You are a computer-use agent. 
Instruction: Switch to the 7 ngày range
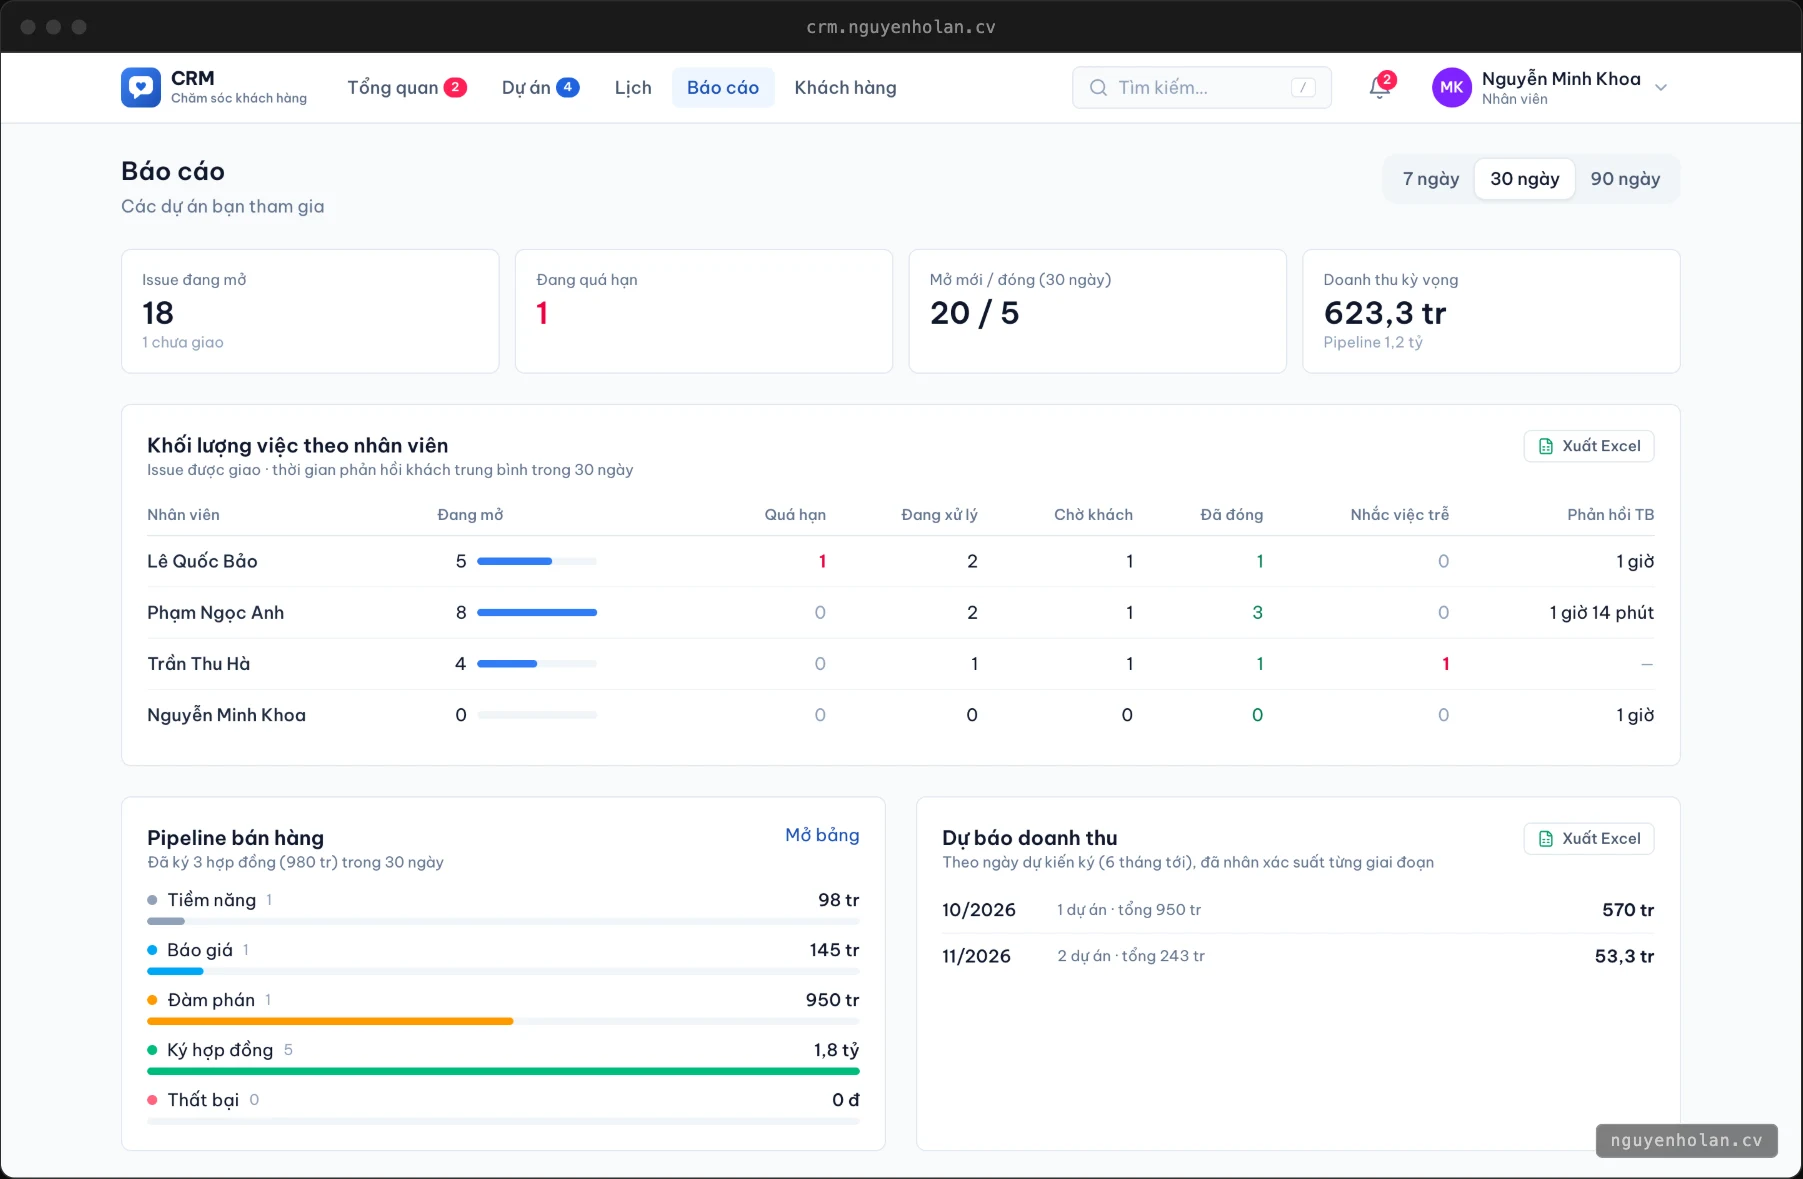point(1430,179)
